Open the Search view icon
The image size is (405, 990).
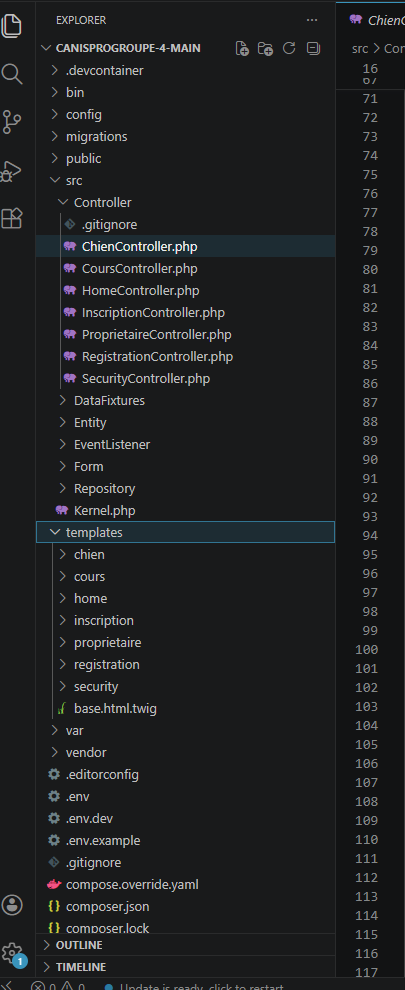12,73
